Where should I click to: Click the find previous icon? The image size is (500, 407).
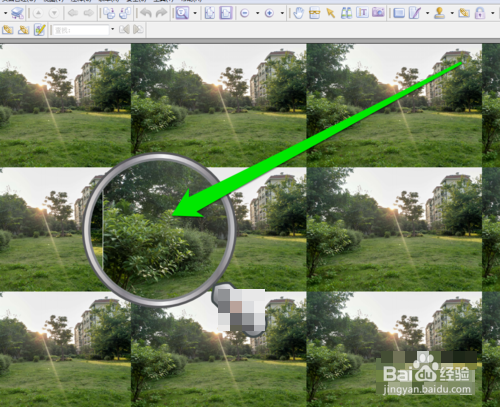click(x=124, y=30)
